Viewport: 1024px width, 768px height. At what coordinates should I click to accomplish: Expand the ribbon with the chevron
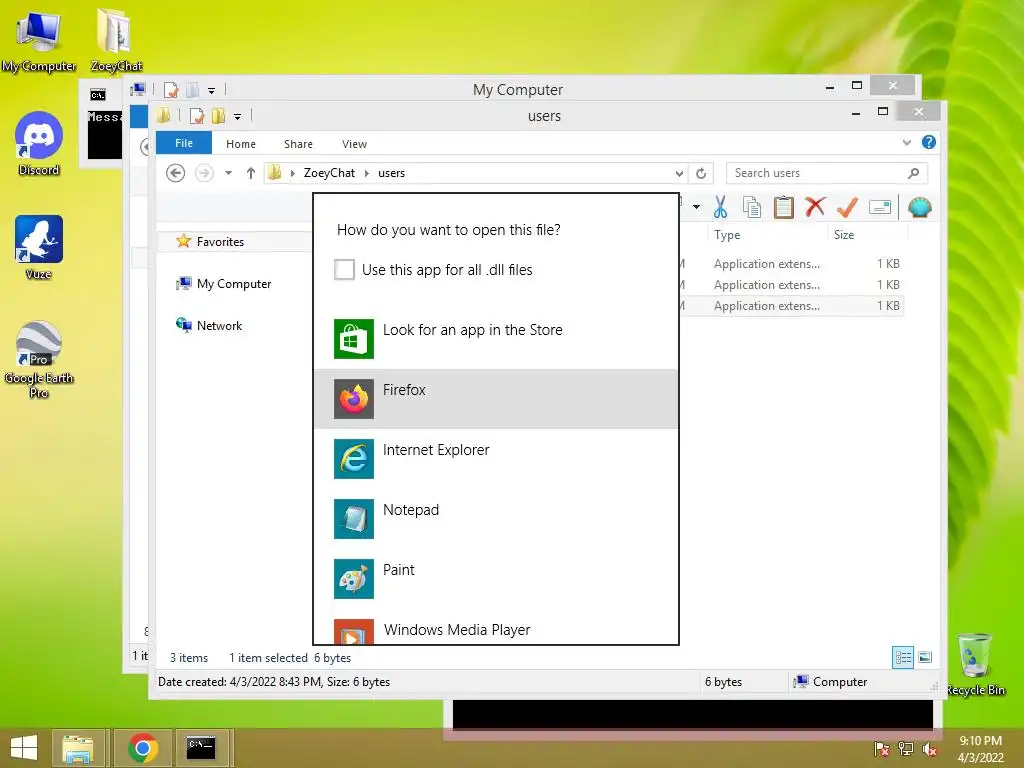click(x=906, y=142)
